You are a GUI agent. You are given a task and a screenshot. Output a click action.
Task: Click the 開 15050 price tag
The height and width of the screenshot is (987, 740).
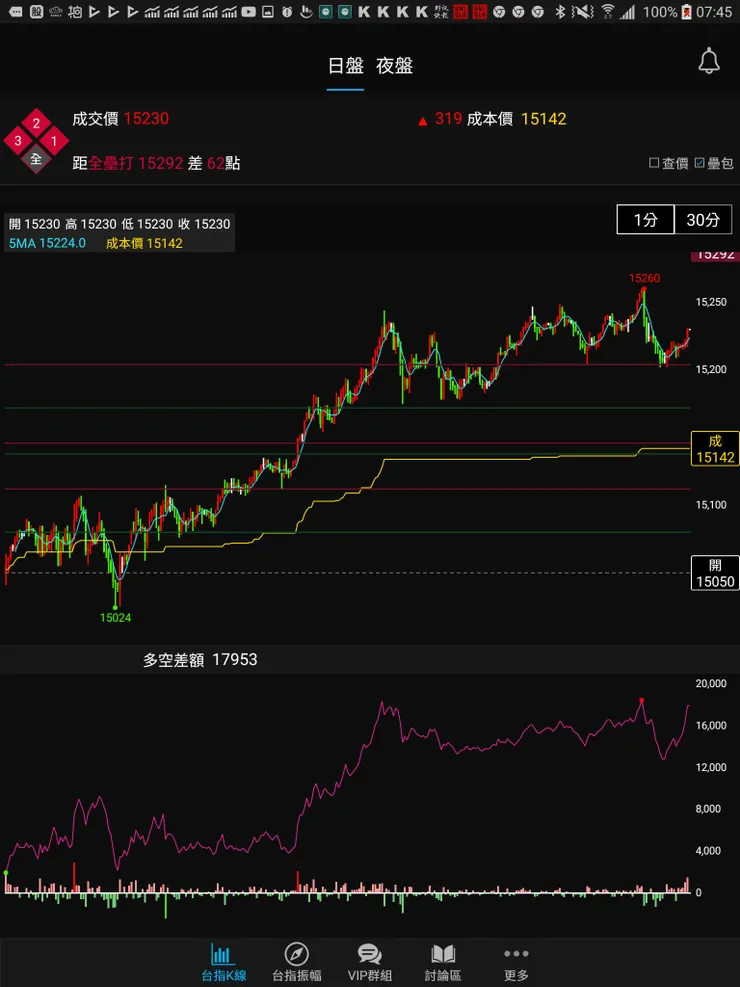pyautogui.click(x=715, y=573)
